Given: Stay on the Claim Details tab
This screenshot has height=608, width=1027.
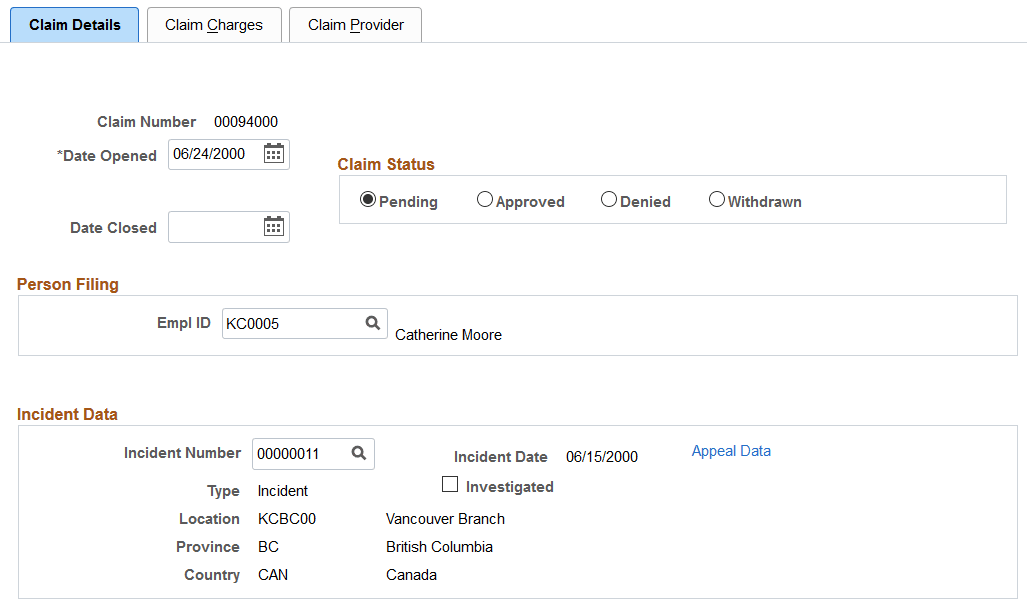Looking at the screenshot, I should click(74, 24).
